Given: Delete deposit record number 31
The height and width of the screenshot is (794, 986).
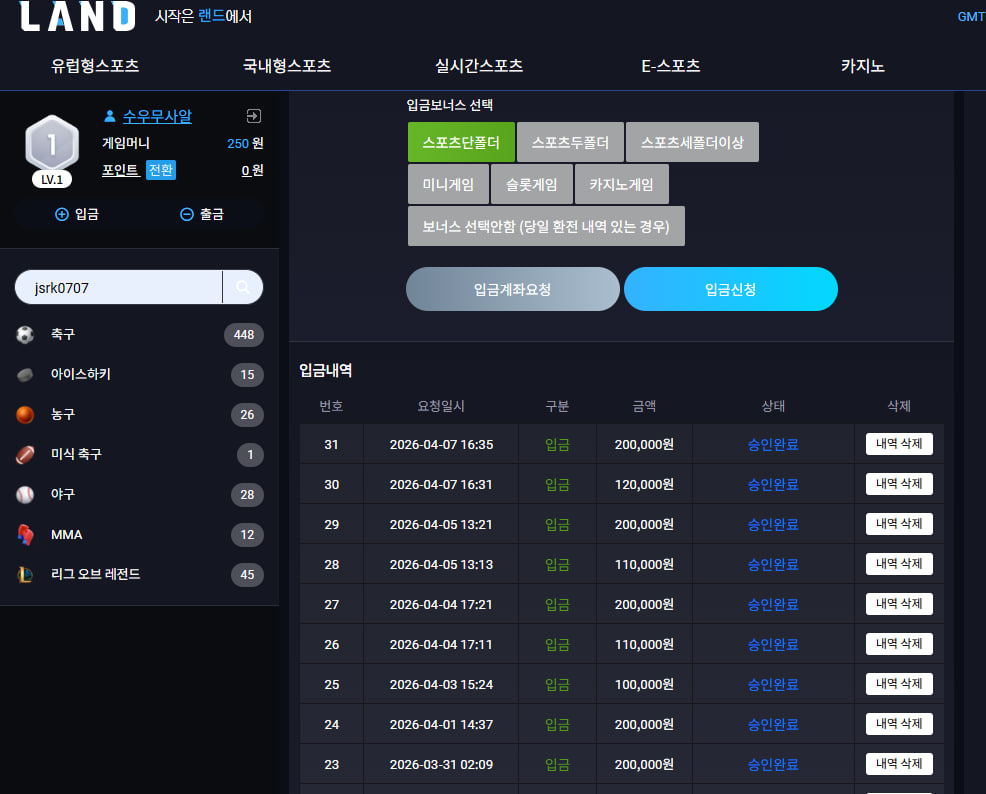Looking at the screenshot, I should pyautogui.click(x=899, y=444).
